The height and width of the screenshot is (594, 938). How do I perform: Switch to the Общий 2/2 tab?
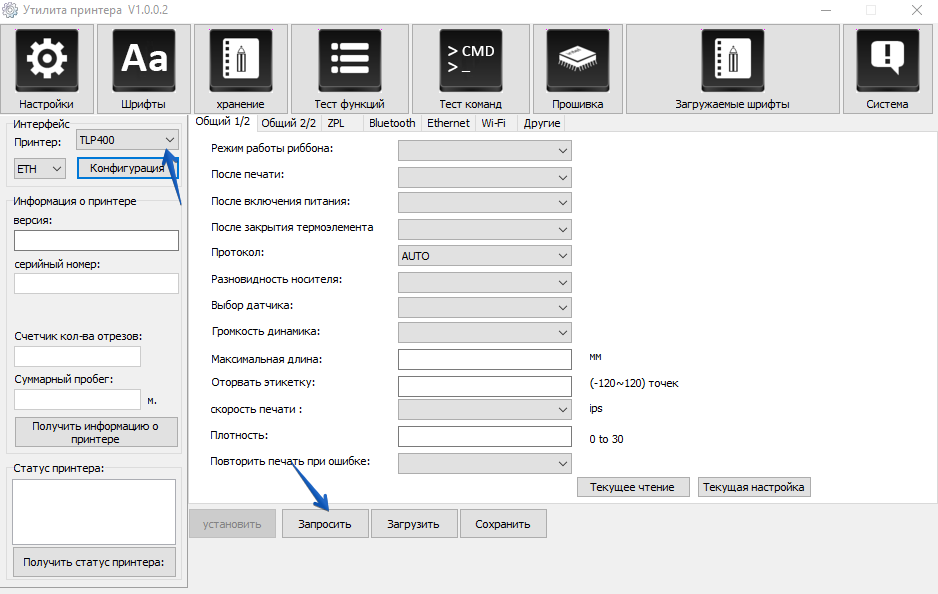(288, 123)
